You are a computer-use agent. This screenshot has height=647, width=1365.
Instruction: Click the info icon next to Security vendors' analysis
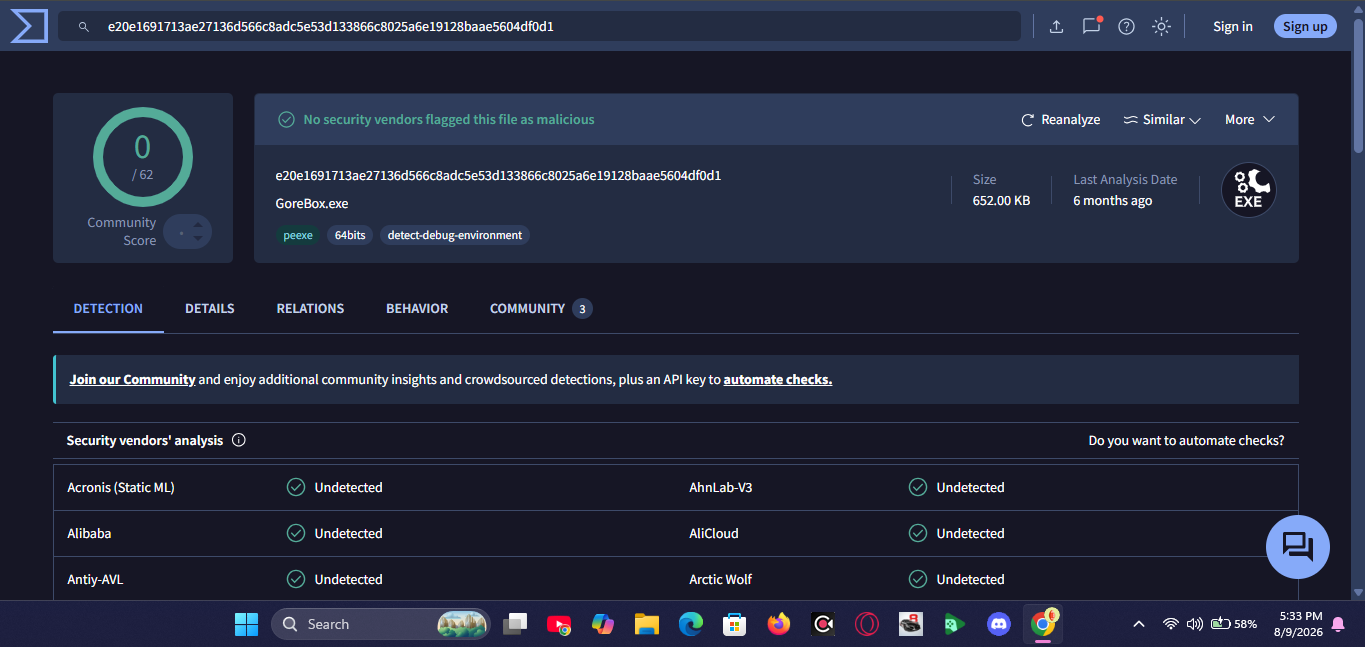tap(239, 441)
